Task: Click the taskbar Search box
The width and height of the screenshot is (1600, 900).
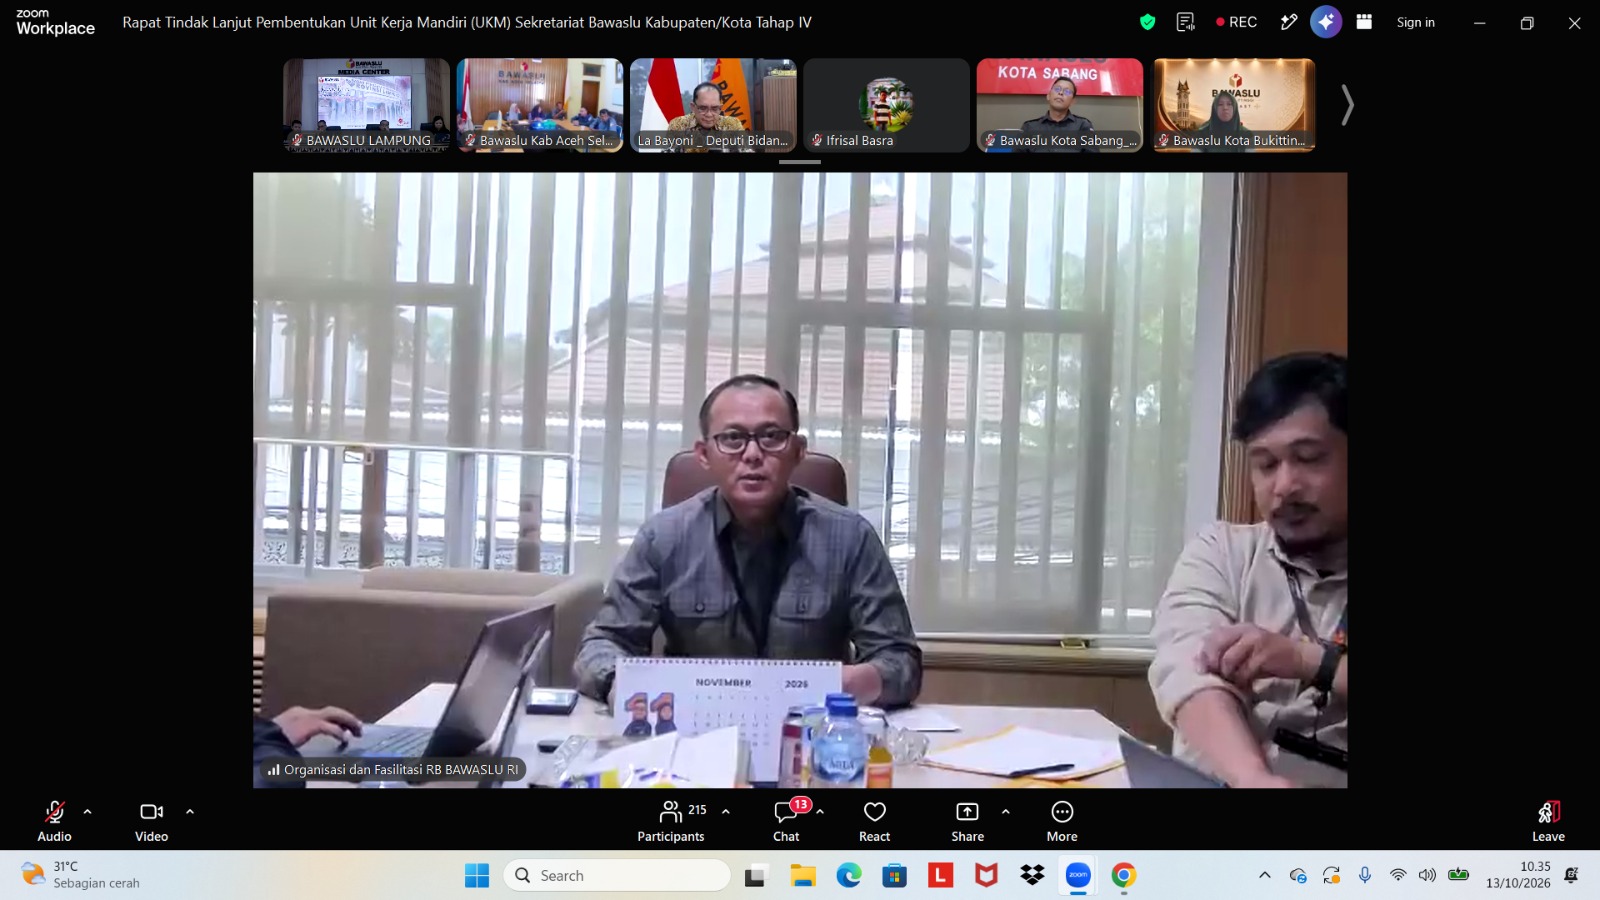Action: (617, 876)
